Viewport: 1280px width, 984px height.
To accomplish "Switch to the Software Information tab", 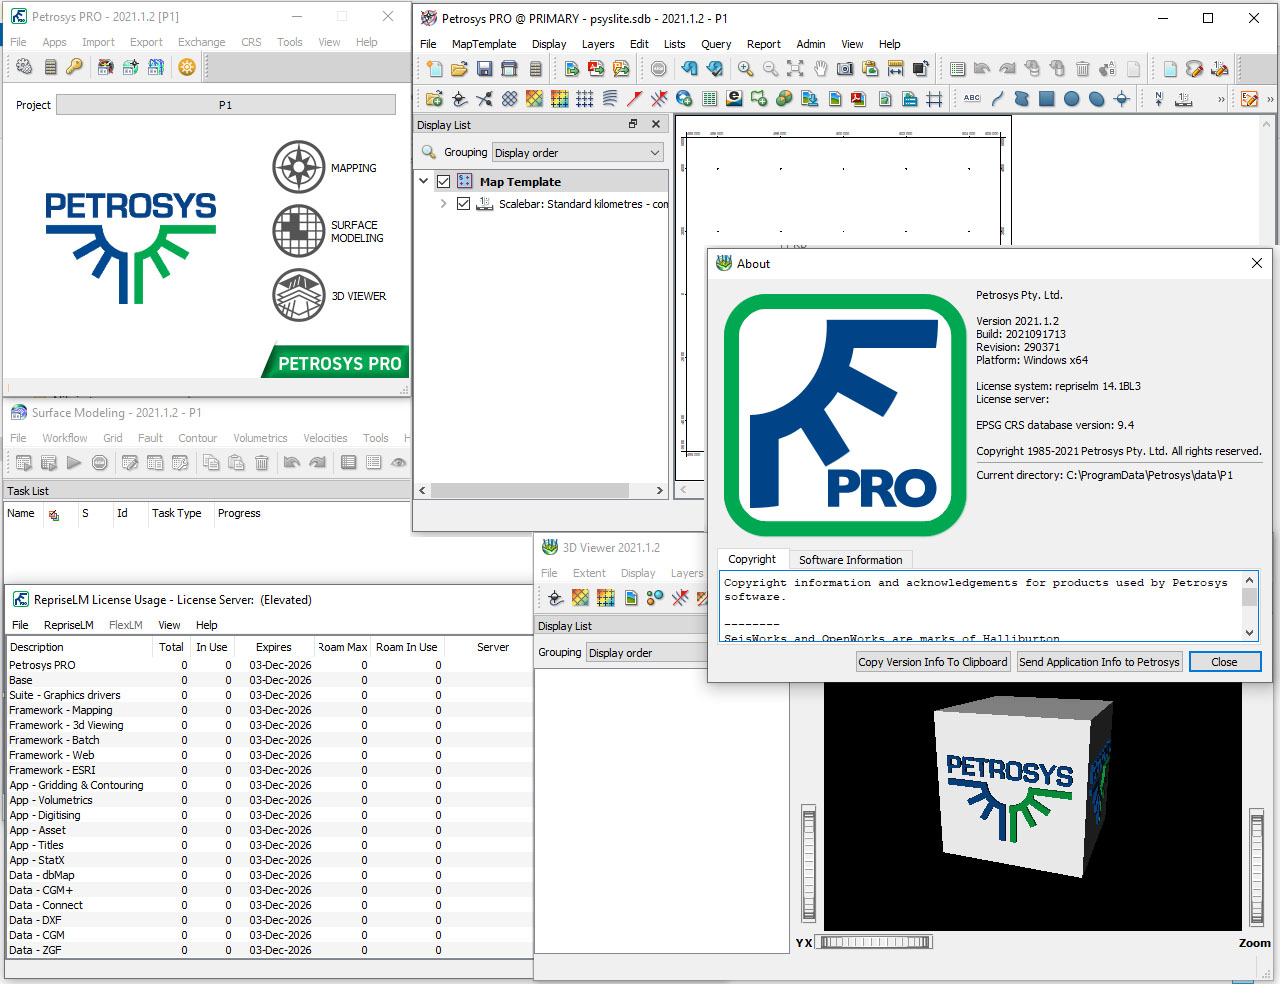I will pos(850,559).
